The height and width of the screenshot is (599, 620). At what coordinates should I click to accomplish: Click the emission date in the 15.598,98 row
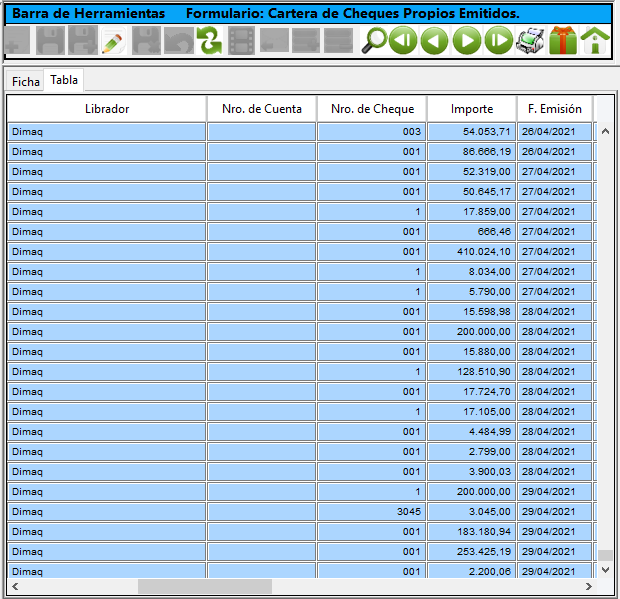coord(548,312)
